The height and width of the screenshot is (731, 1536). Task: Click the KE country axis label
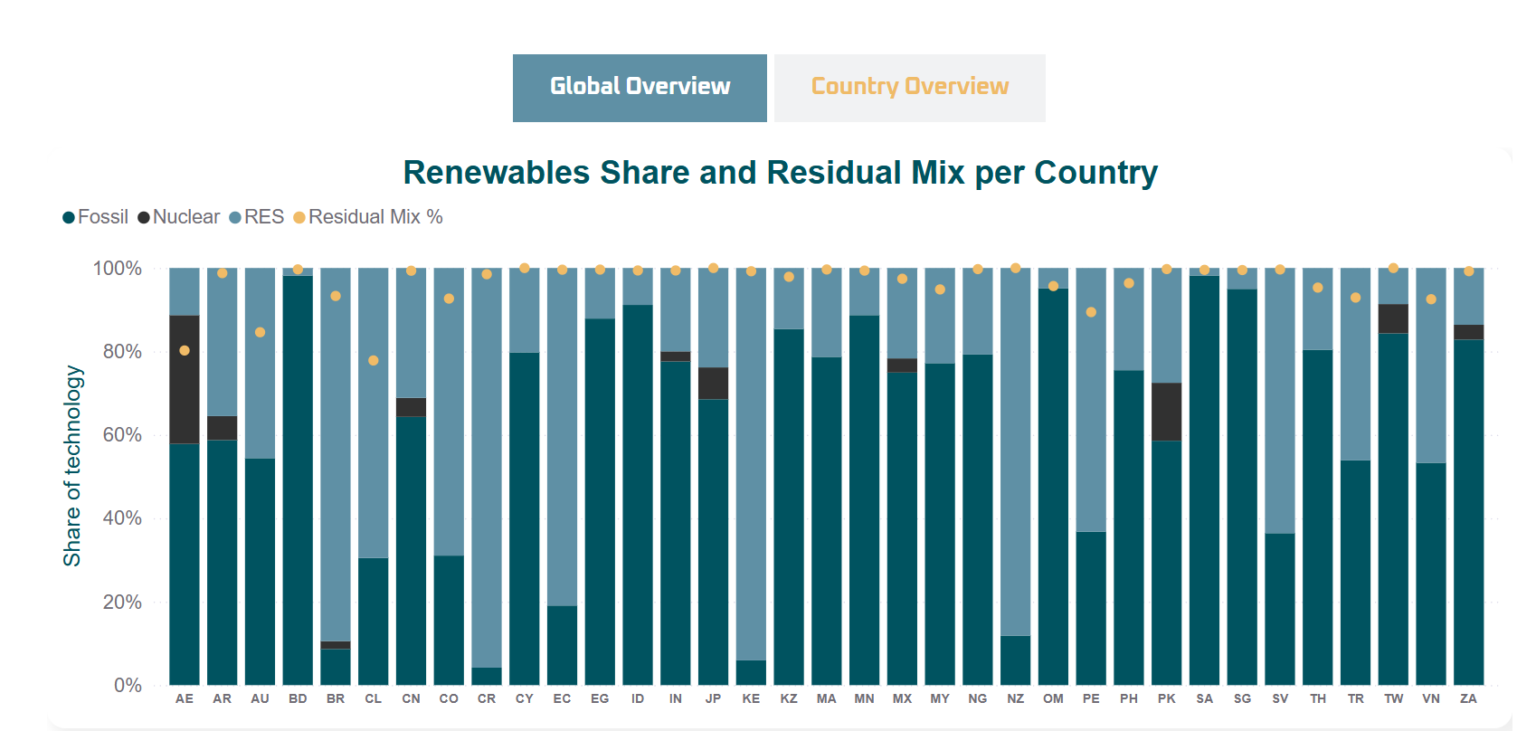(x=751, y=699)
